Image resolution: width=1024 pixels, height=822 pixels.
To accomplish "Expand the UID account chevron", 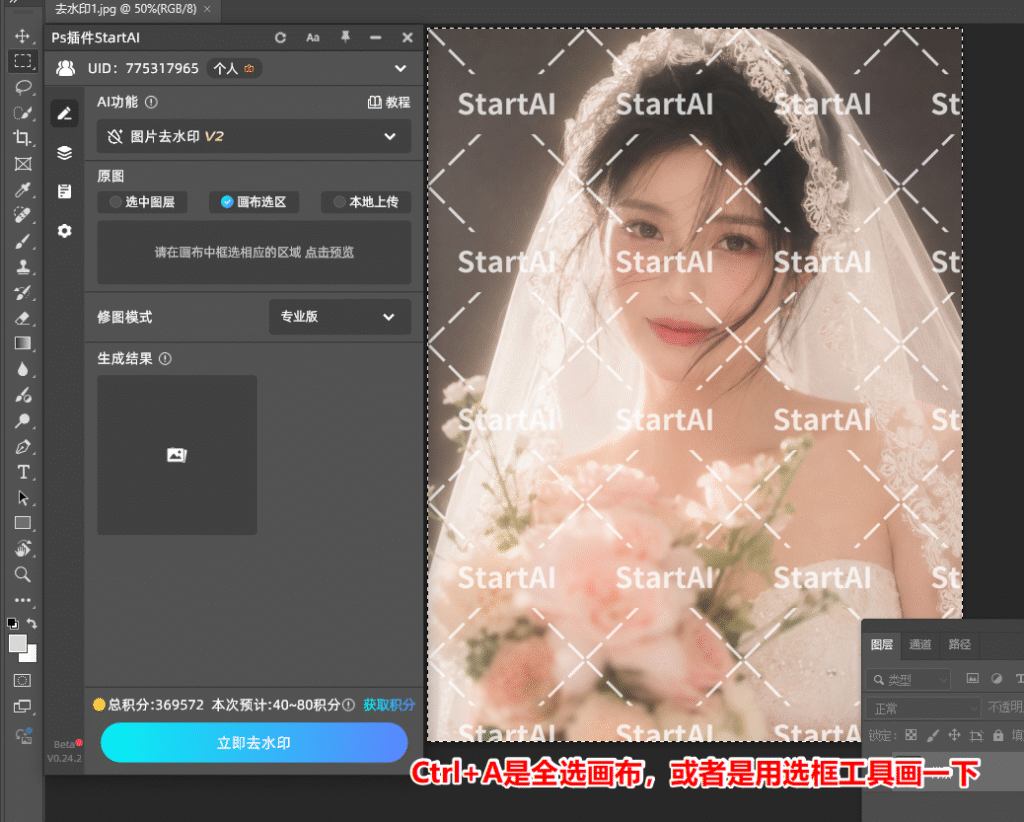I will [400, 68].
